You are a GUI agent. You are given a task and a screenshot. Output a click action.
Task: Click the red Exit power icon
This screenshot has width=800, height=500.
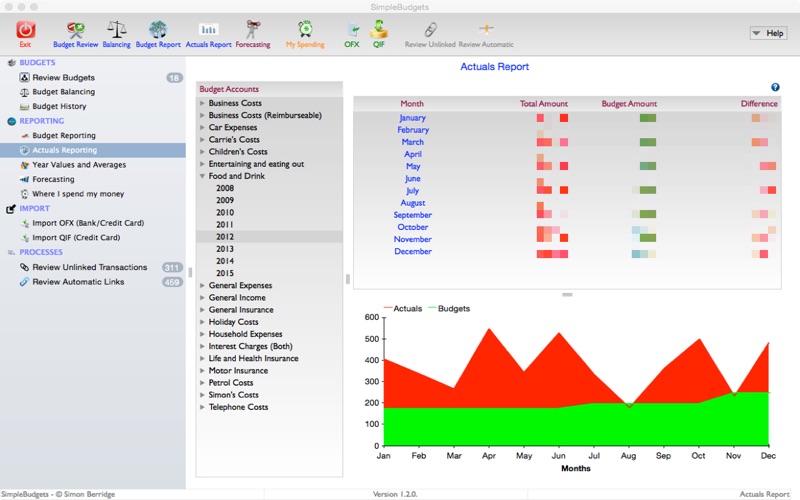(25, 31)
